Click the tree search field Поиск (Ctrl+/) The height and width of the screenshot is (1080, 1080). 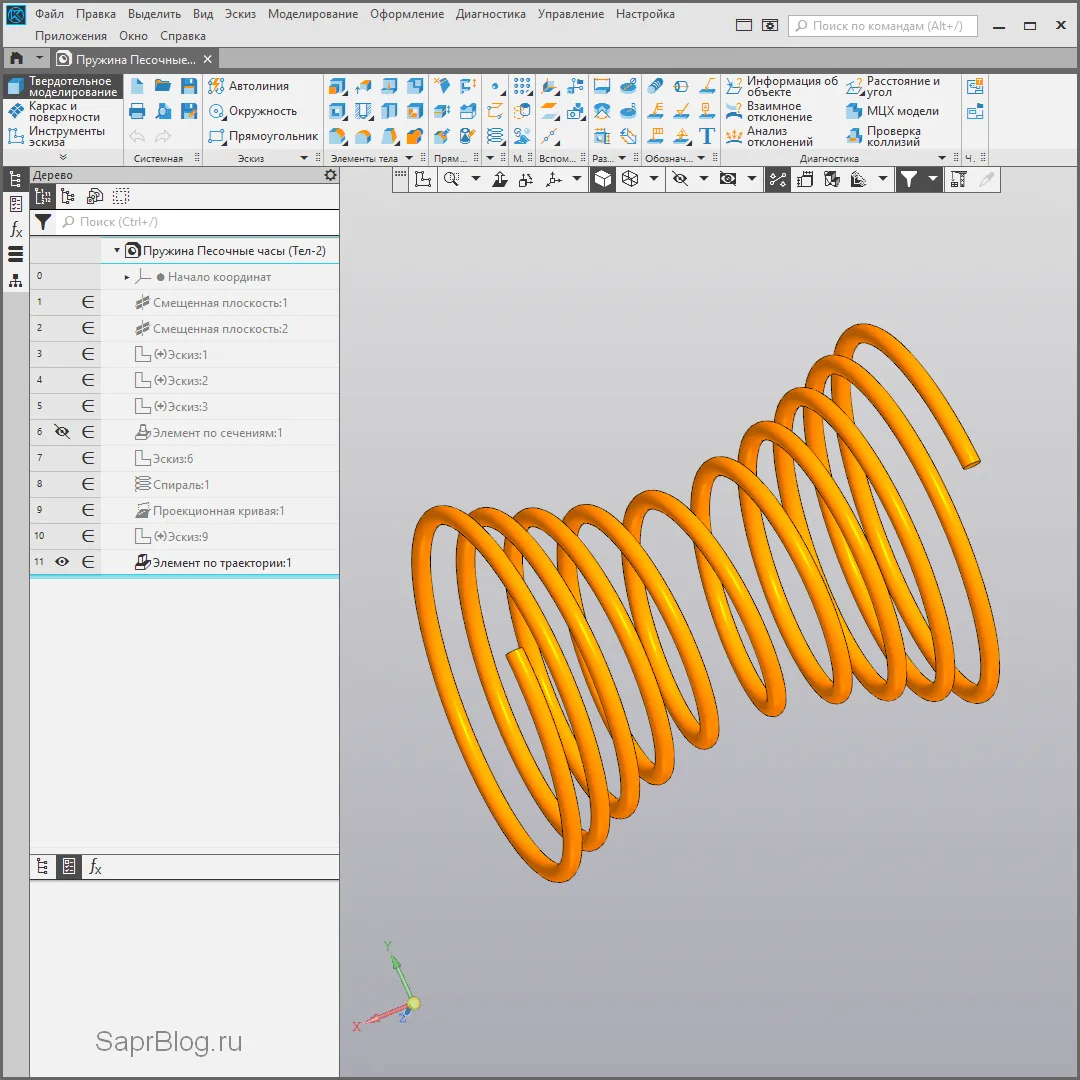195,222
